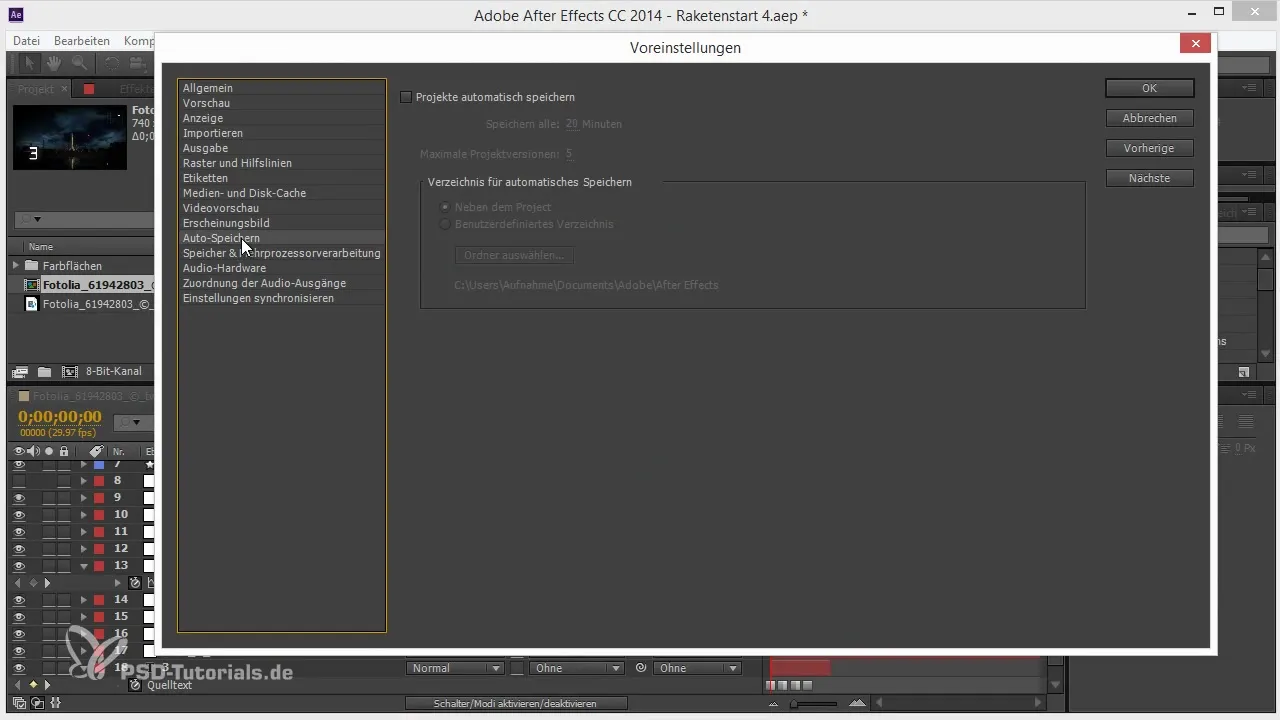Select the Selection arrow tool

pyautogui.click(x=30, y=63)
